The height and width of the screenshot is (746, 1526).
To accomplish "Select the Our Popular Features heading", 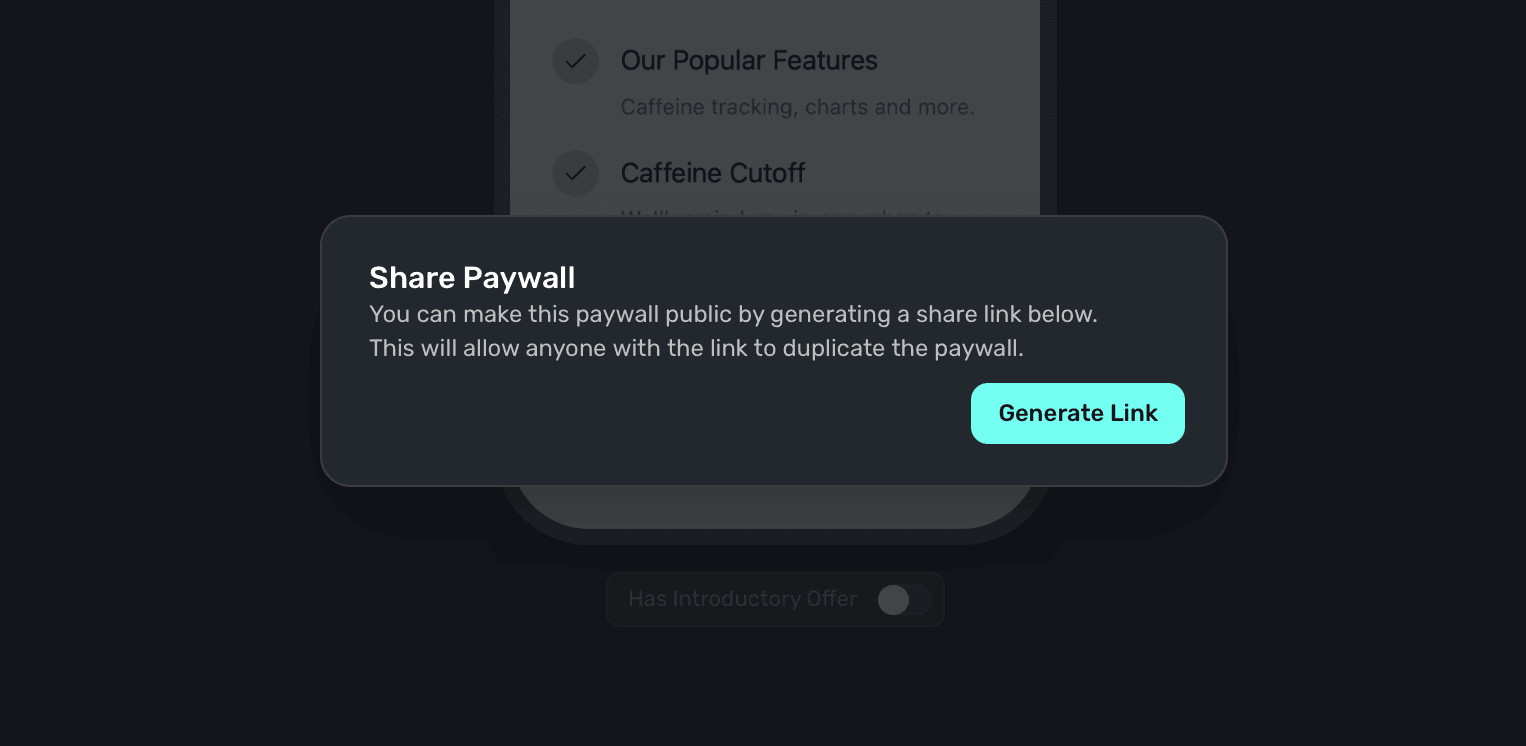I will coord(748,61).
